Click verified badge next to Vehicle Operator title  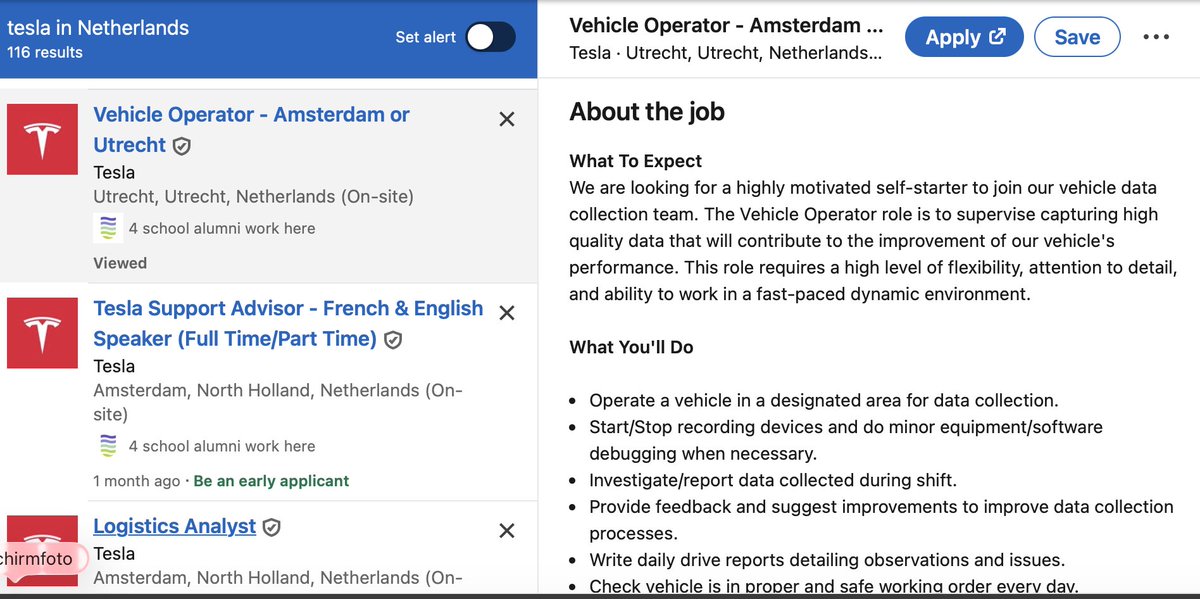pos(181,145)
